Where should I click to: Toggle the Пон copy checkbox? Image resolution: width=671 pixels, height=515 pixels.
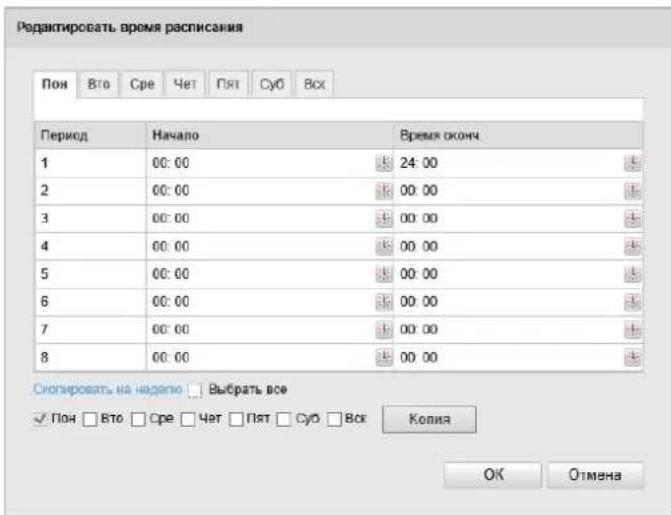tap(40, 419)
